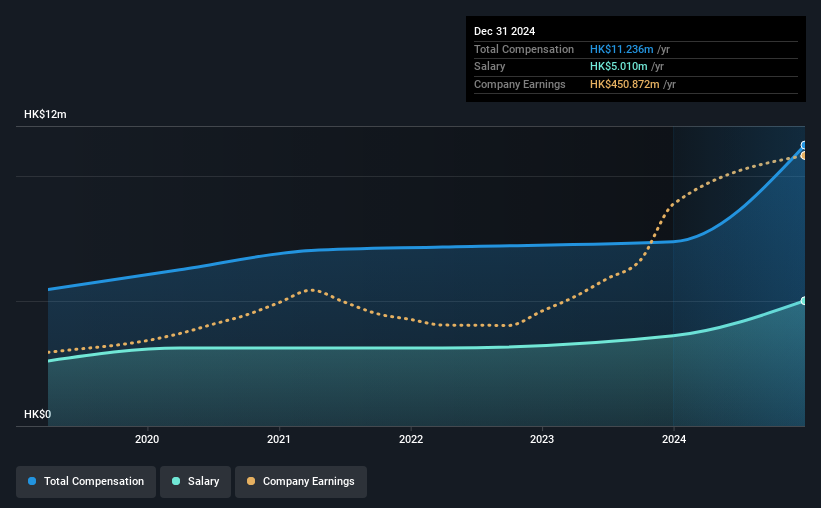Toggle the Company Earnings legend button
Viewport: 821px width, 508px height.
tap(301, 482)
